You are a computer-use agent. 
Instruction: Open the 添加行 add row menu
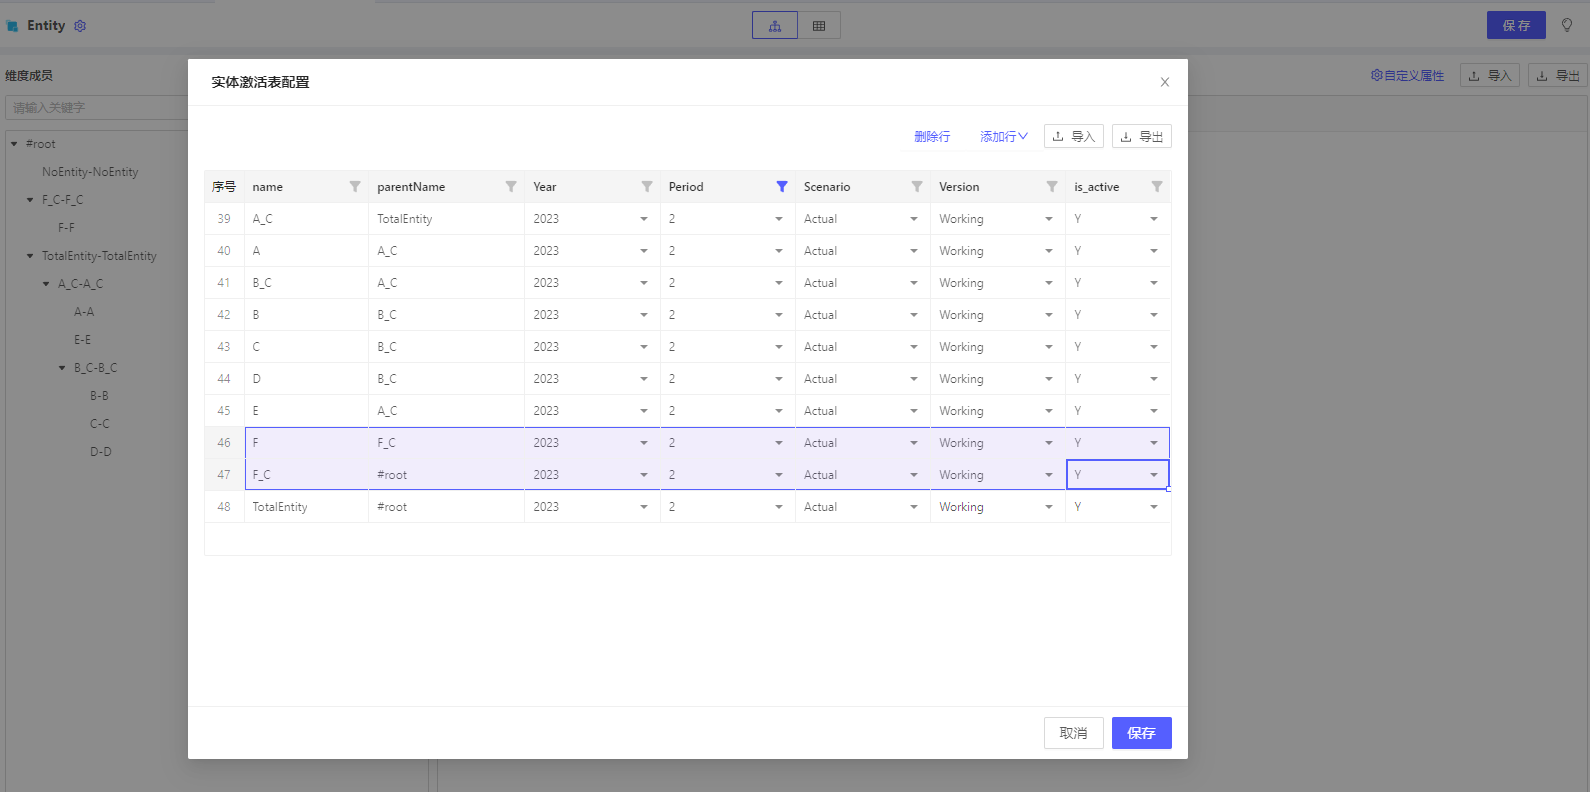[x=1003, y=137]
